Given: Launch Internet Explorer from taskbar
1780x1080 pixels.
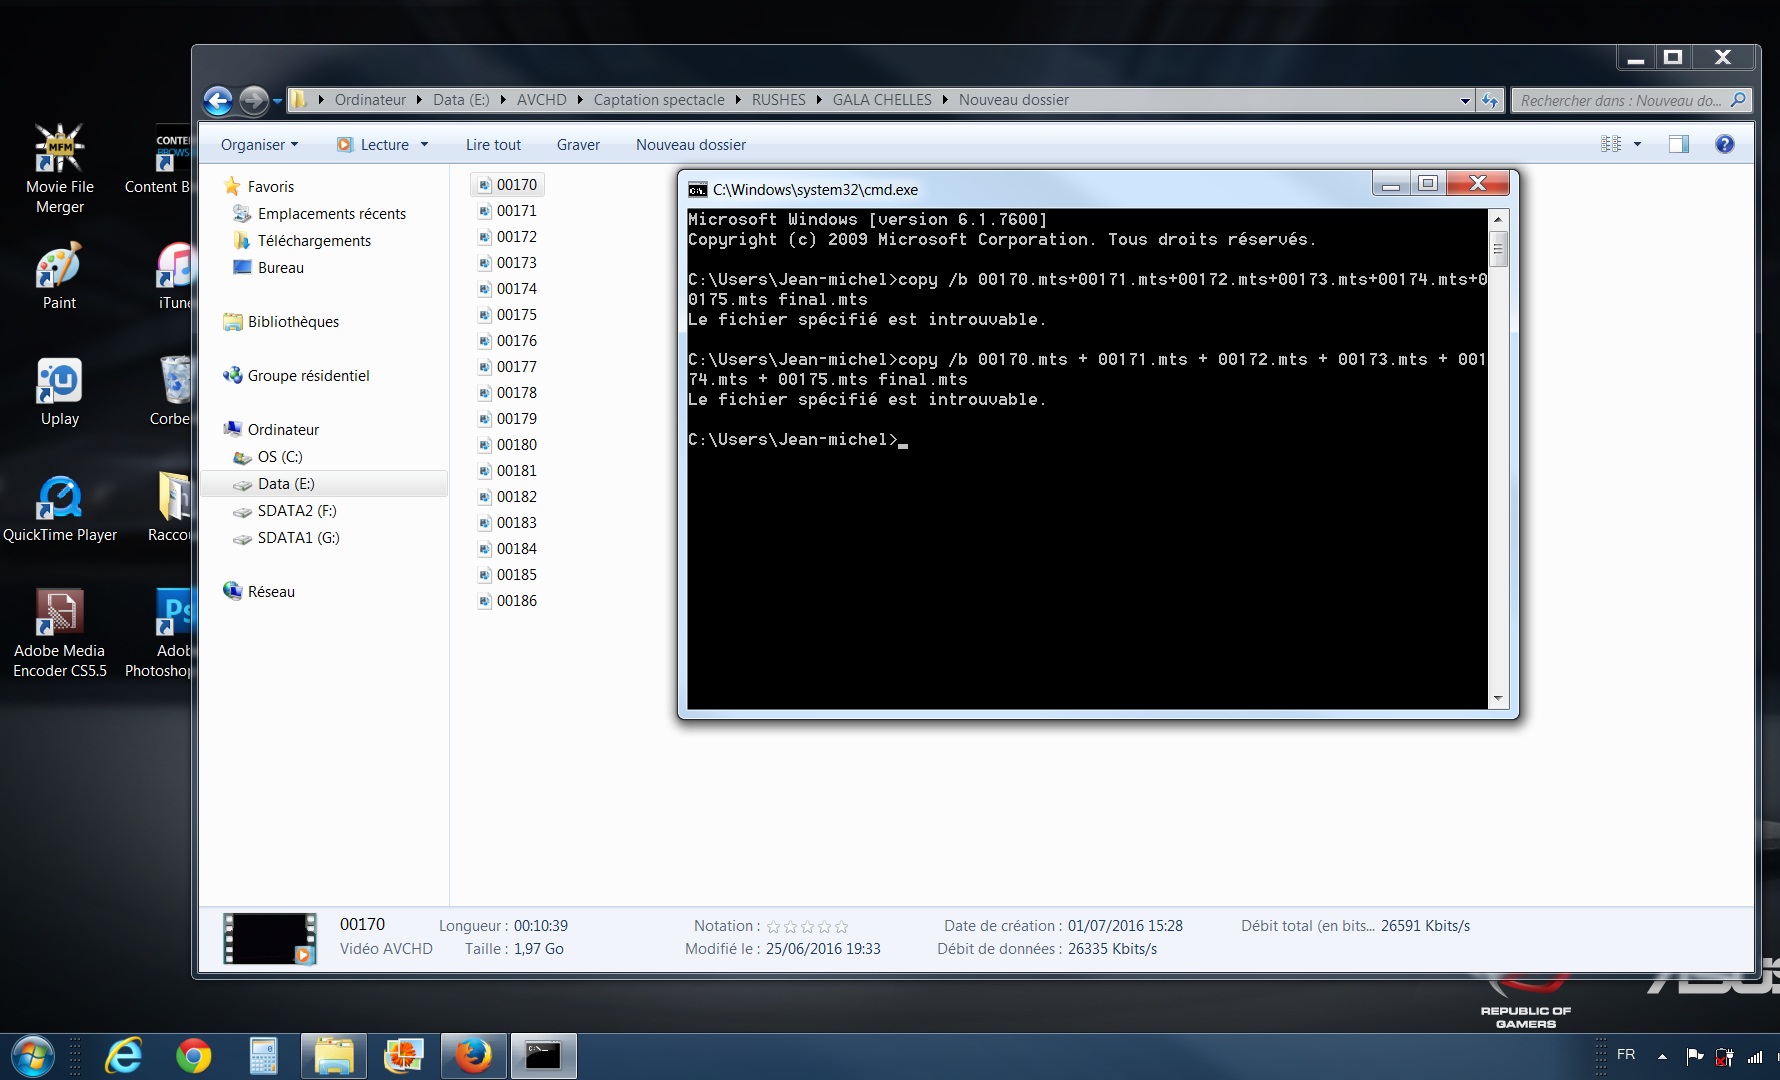Looking at the screenshot, I should (124, 1056).
